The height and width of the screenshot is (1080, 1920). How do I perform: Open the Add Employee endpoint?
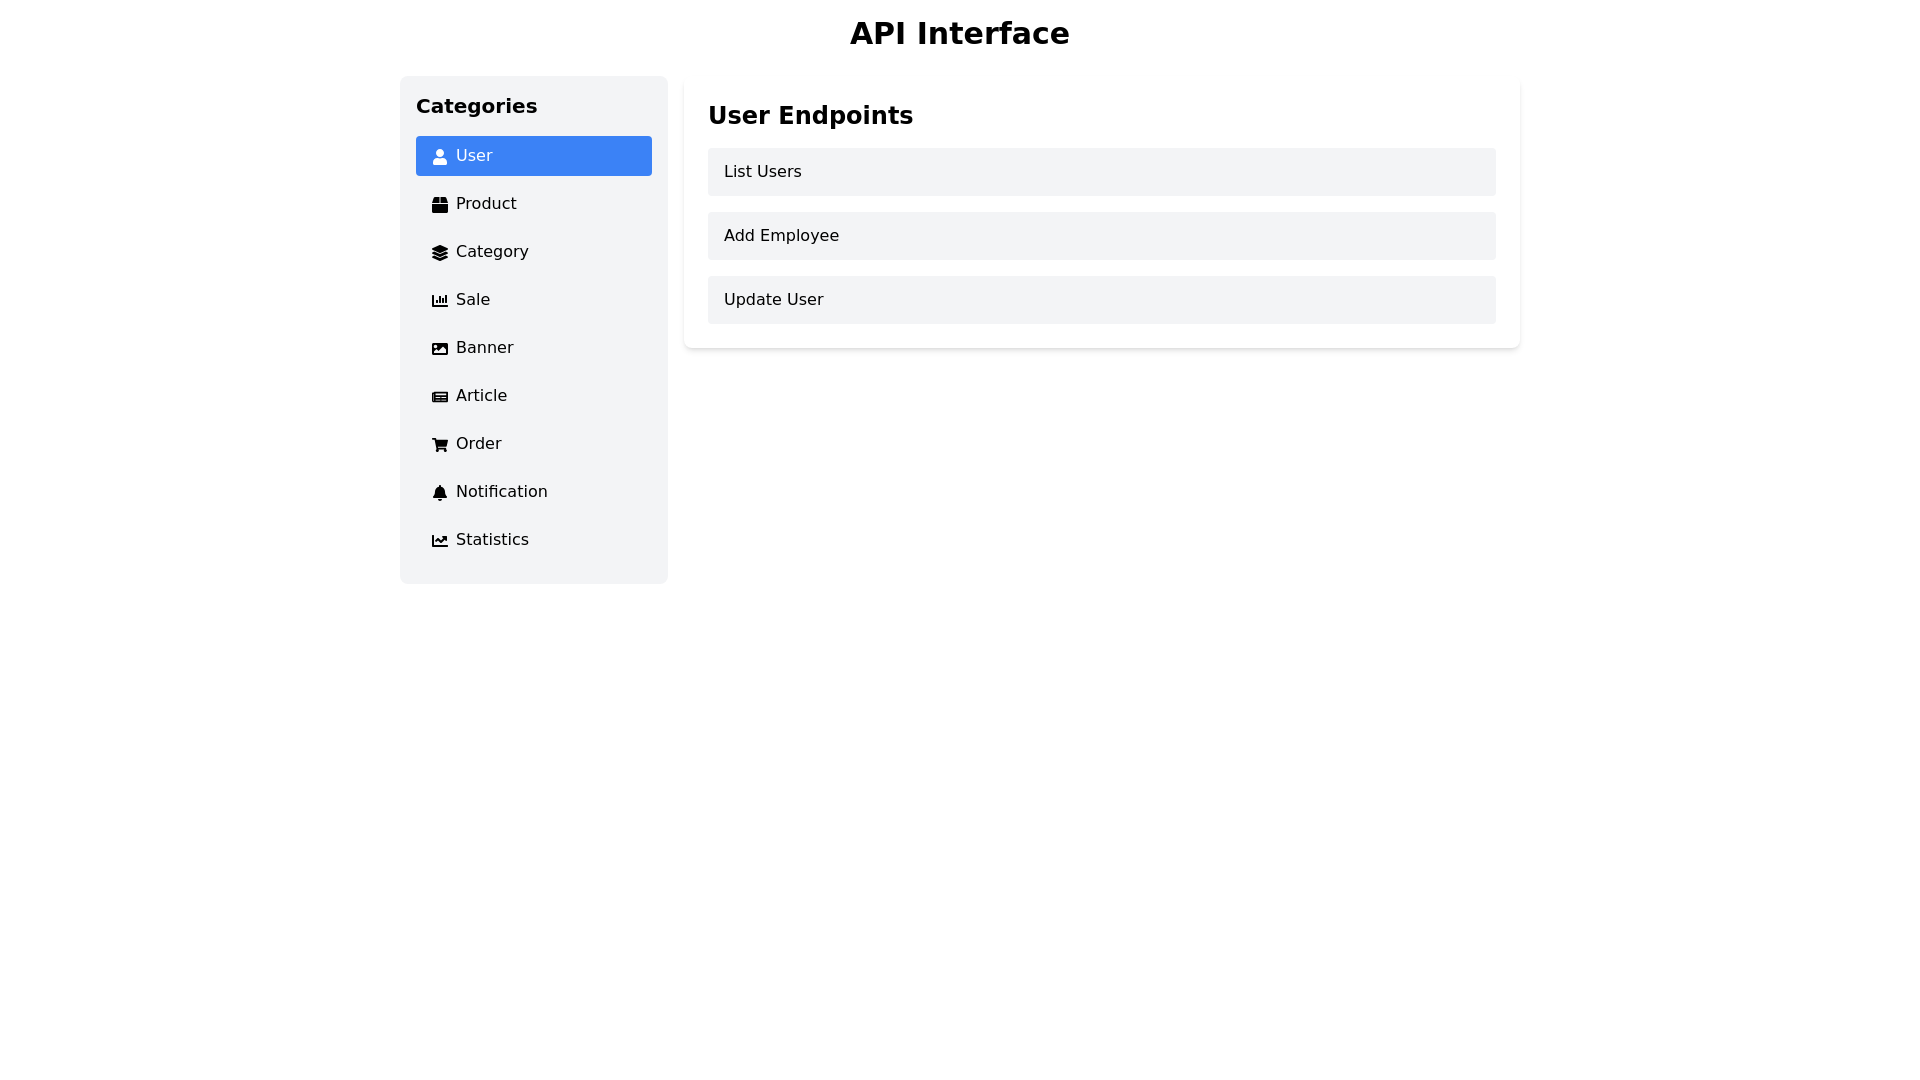click(x=1102, y=236)
